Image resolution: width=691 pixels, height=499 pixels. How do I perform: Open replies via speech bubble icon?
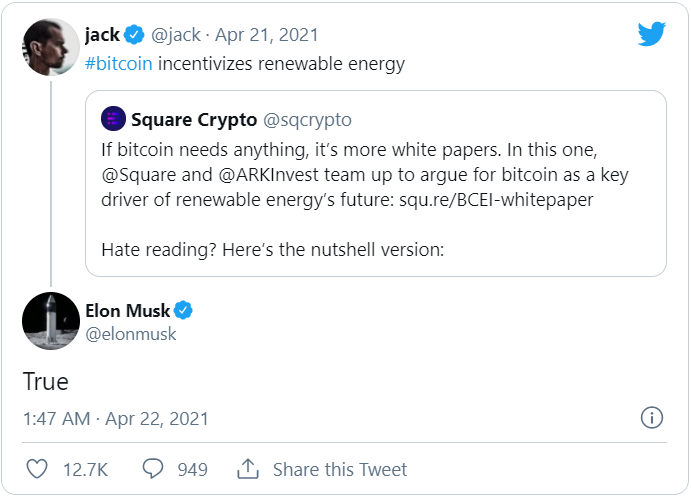(153, 469)
